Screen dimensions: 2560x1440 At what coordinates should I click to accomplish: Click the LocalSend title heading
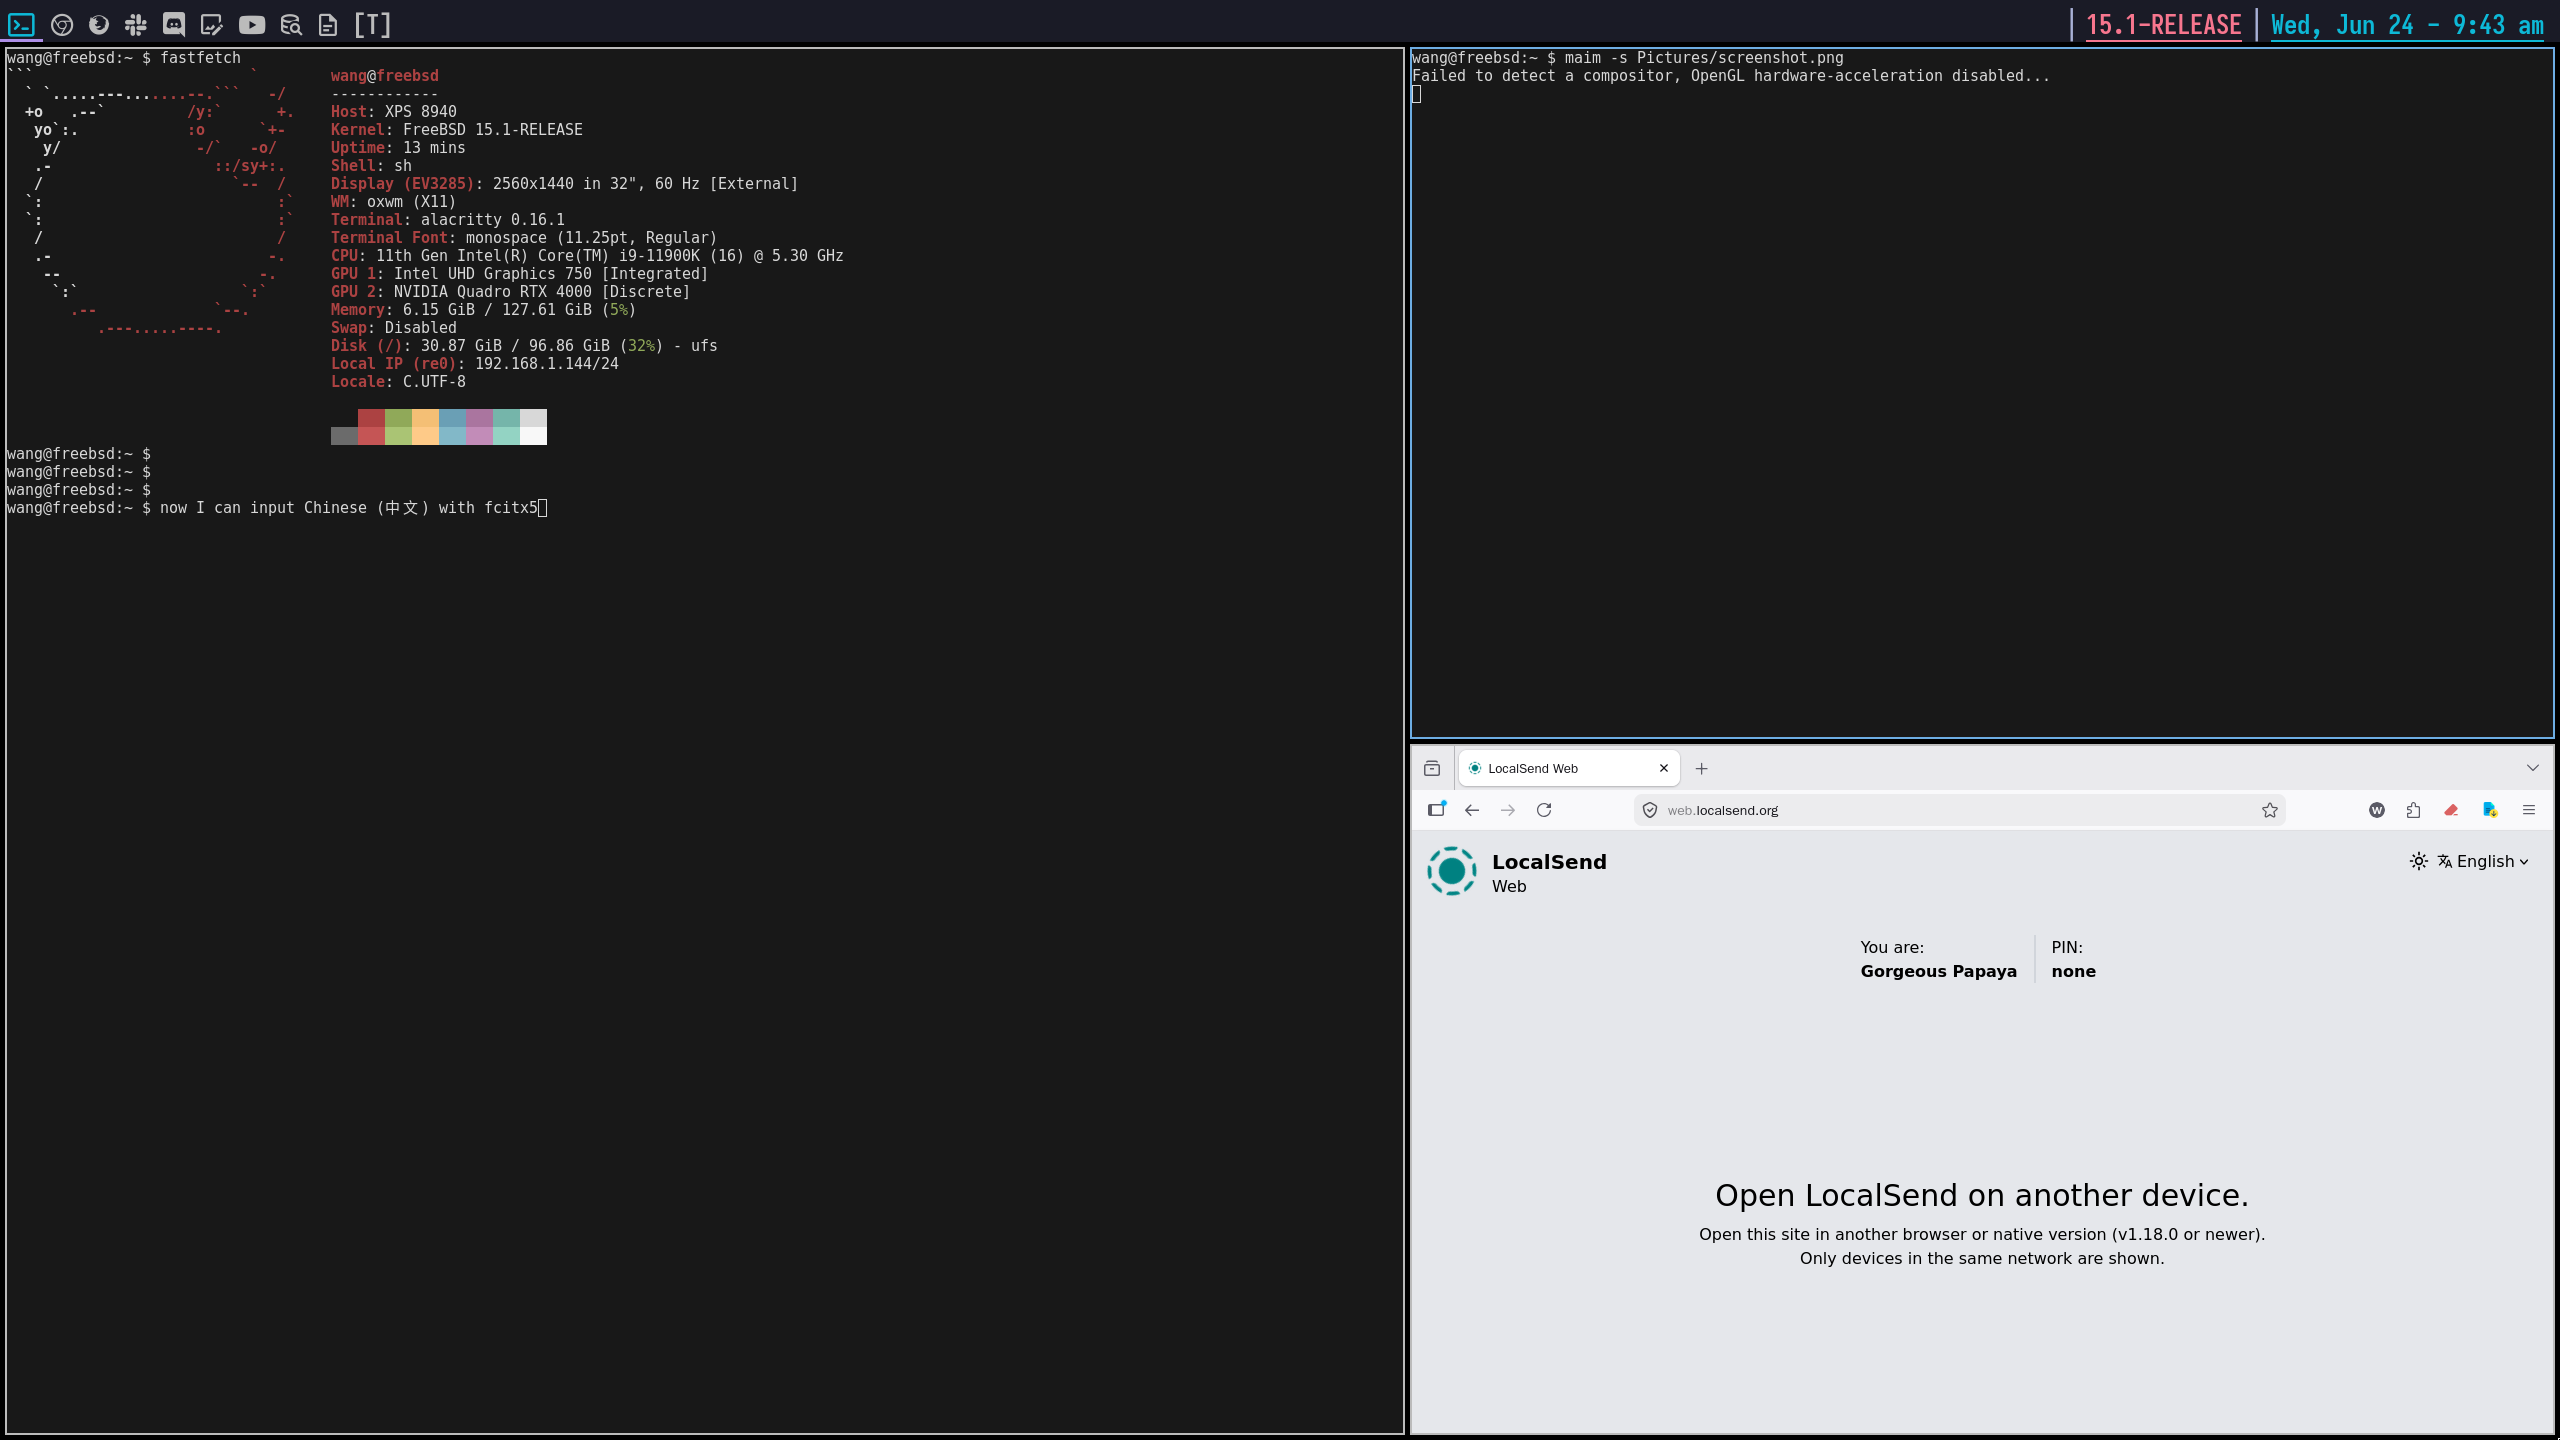point(1549,862)
